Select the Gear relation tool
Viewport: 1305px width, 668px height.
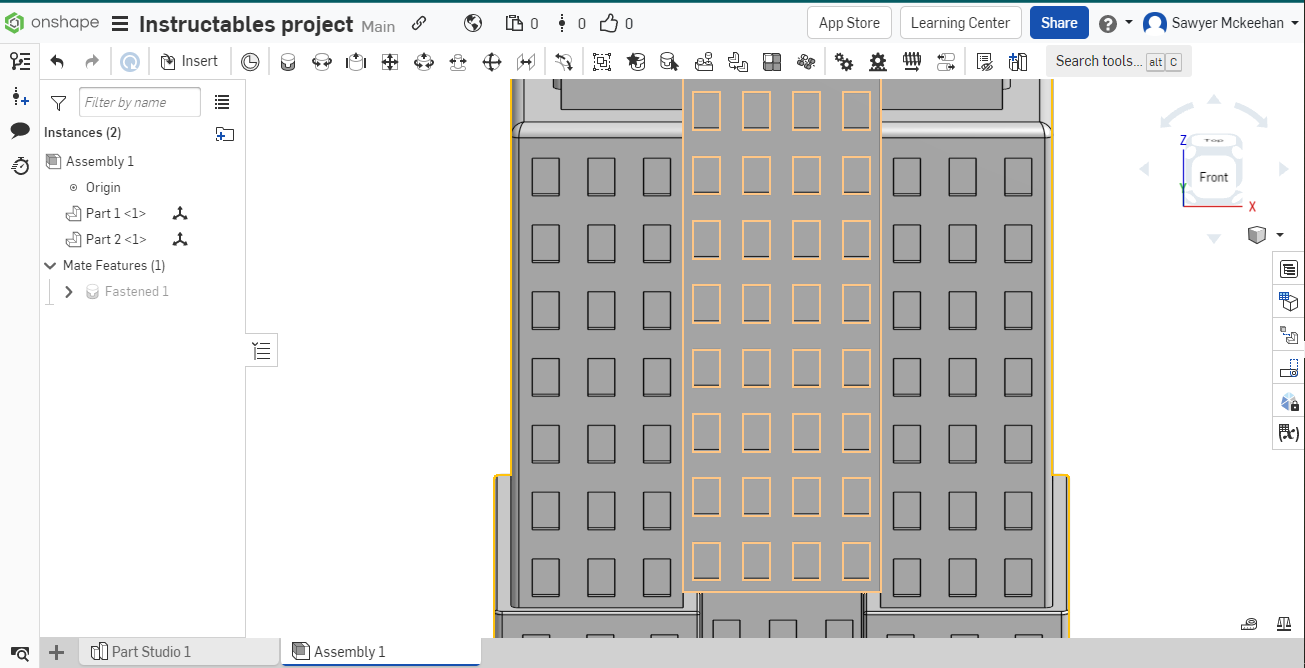tap(844, 62)
